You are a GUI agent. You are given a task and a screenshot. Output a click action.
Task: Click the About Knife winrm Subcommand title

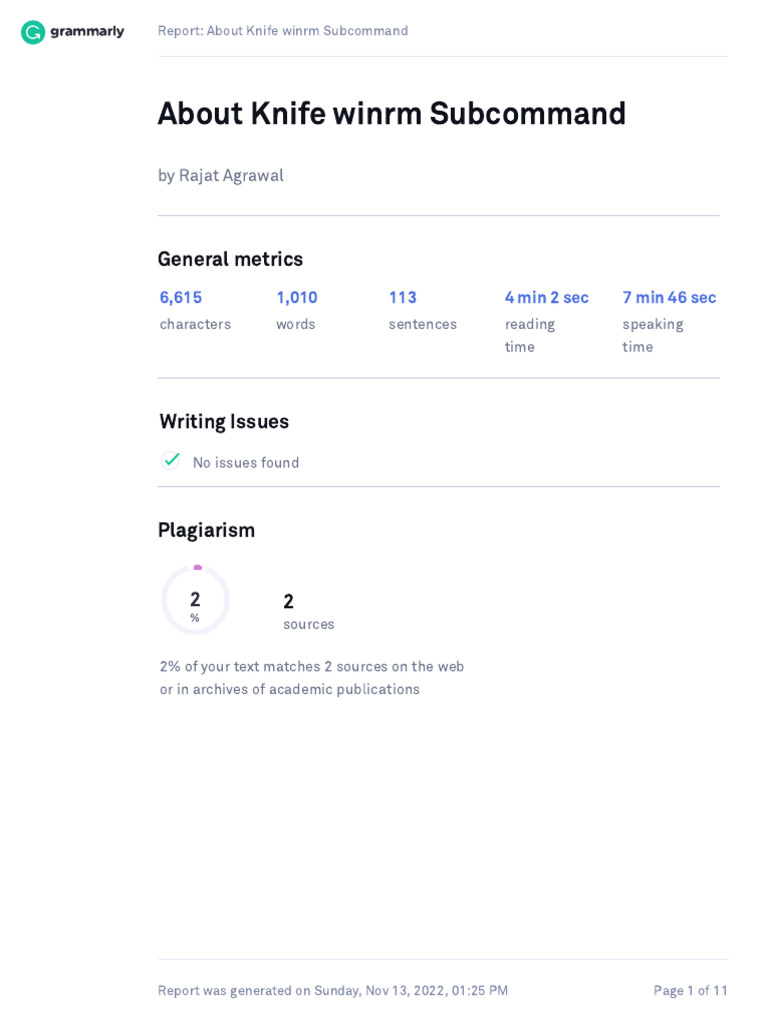(391, 114)
